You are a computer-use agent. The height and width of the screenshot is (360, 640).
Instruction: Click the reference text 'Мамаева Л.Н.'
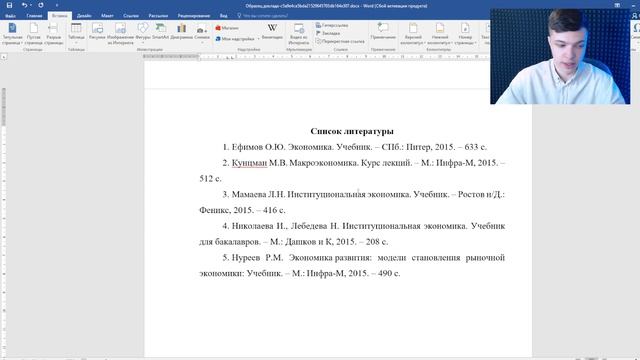point(258,194)
